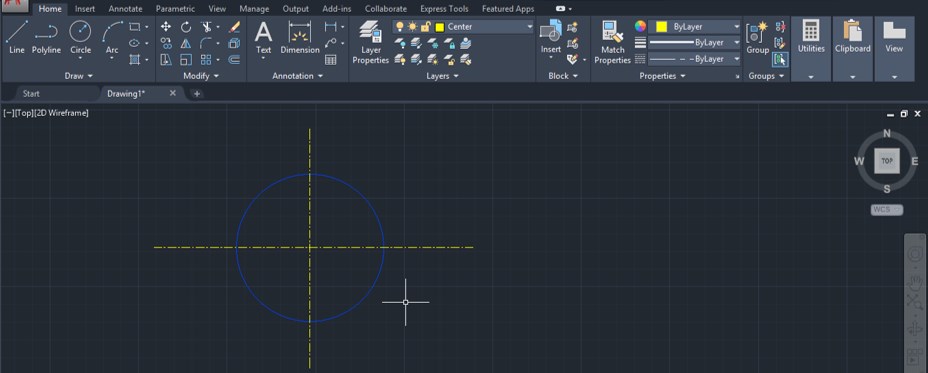Viewport: 928px width, 373px height.
Task: Open the lineweight ByLayer dropdown
Action: (x=736, y=43)
